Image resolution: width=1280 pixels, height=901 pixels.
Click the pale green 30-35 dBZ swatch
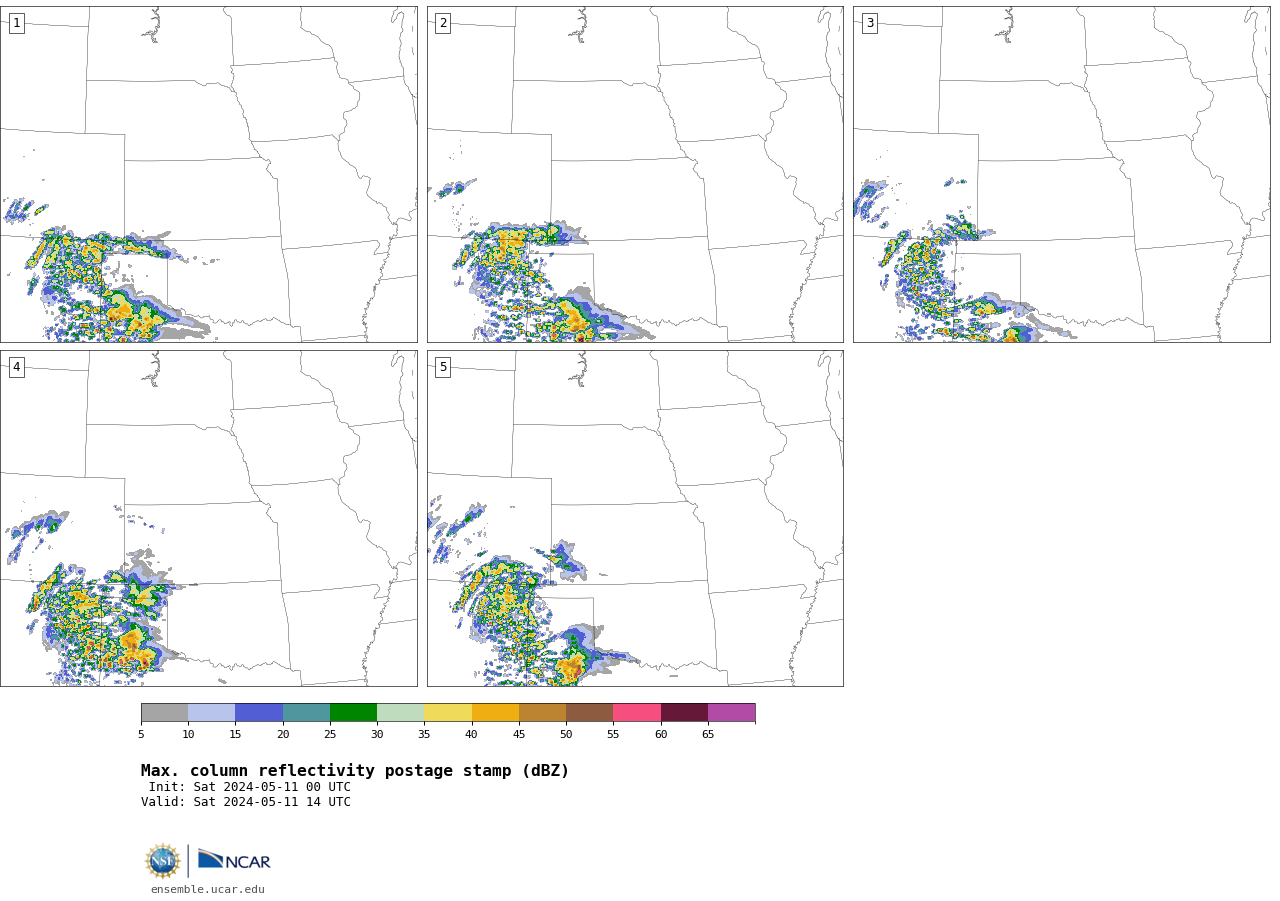click(400, 712)
